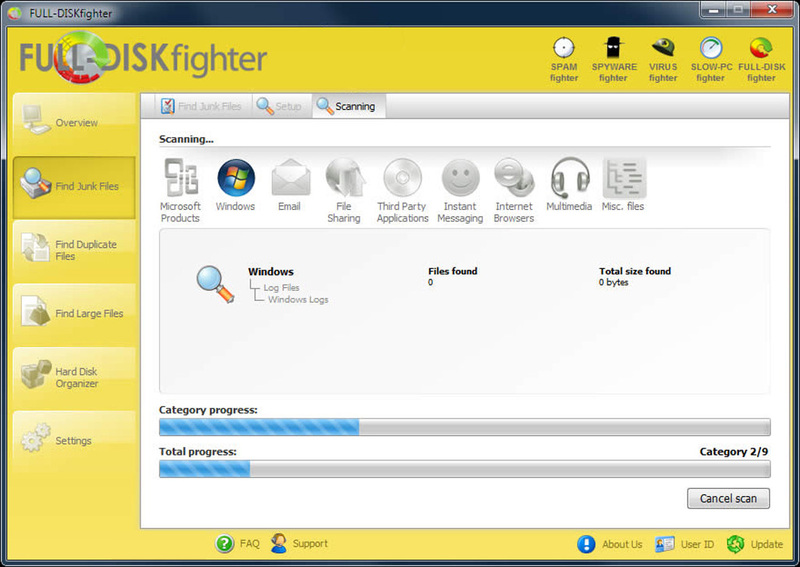Image resolution: width=800 pixels, height=567 pixels.
Task: Click the Category 2/9 indicator
Action: click(x=734, y=452)
